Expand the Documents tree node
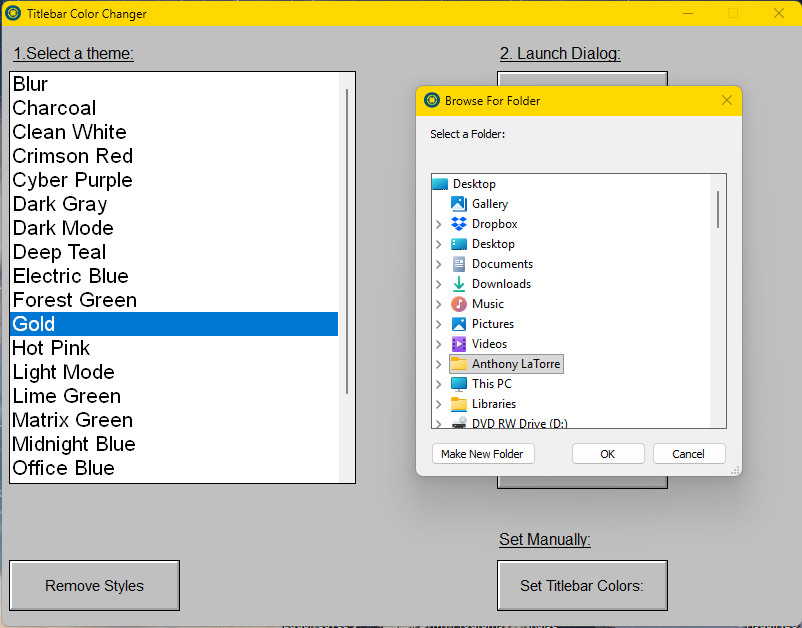 [x=438, y=264]
